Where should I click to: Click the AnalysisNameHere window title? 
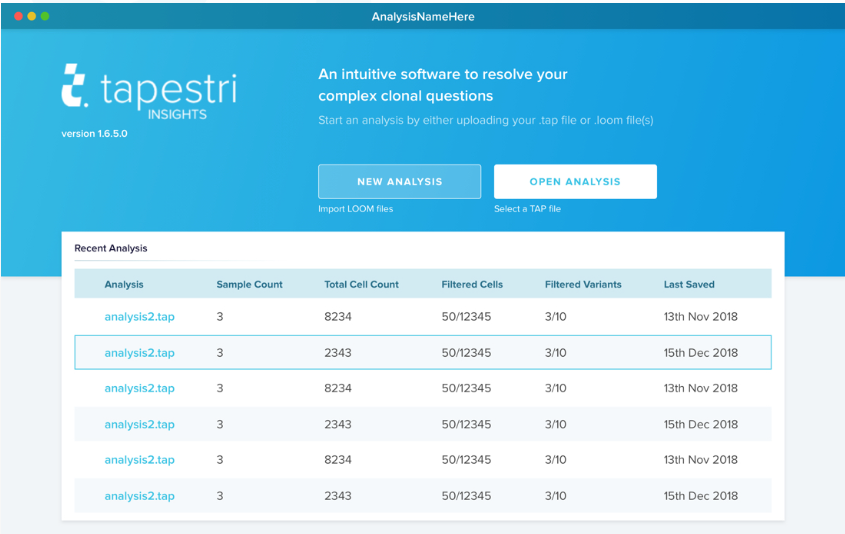click(x=422, y=17)
